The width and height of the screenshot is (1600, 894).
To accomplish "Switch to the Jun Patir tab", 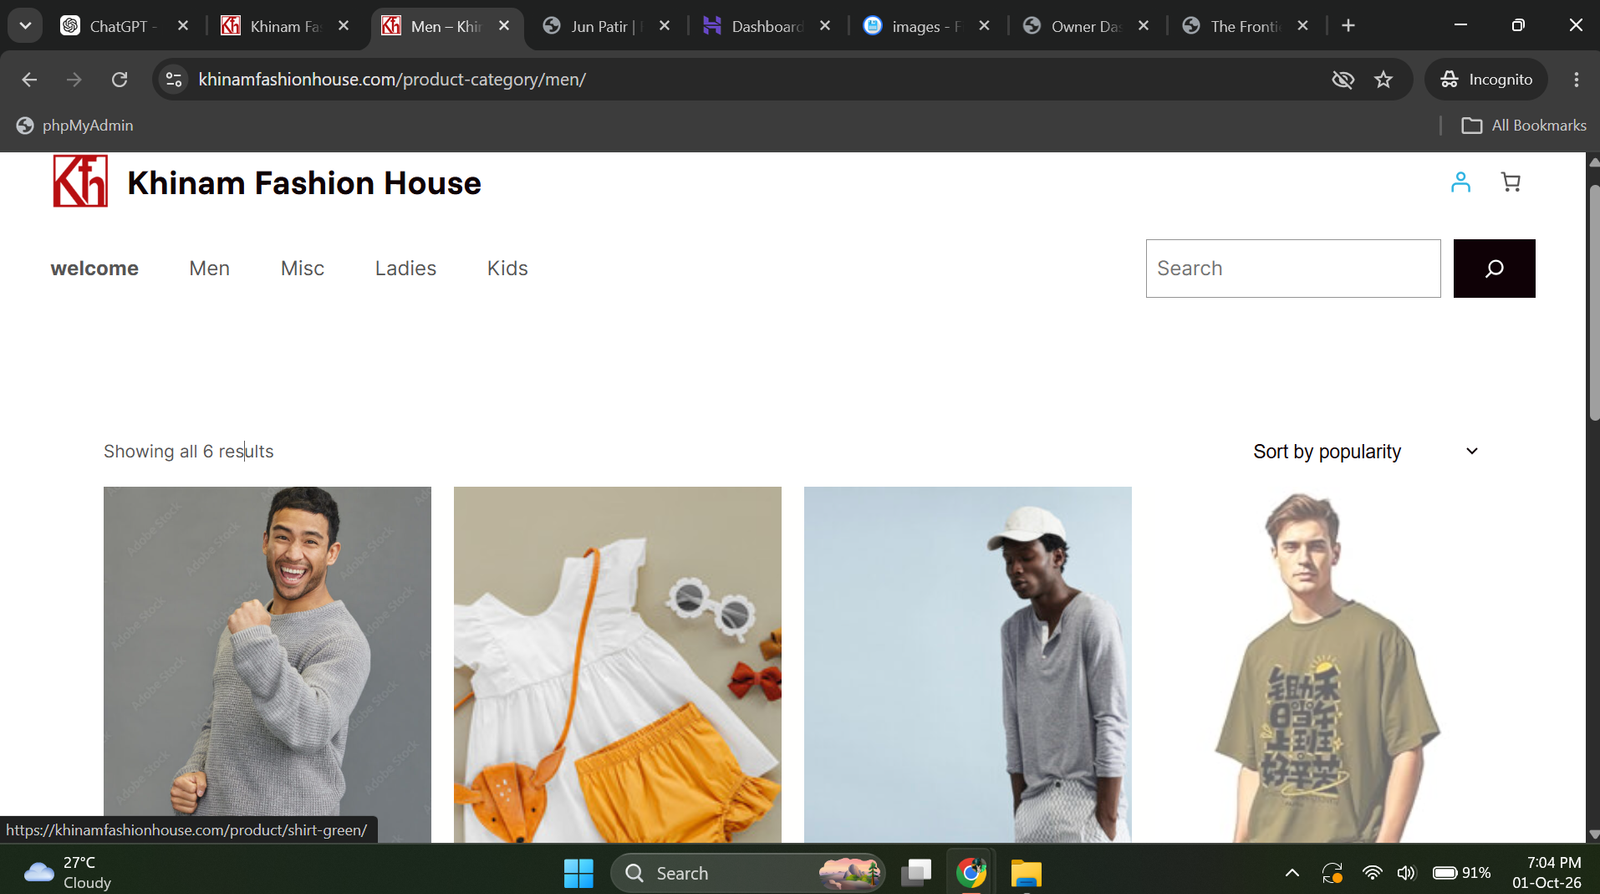I will [x=607, y=26].
